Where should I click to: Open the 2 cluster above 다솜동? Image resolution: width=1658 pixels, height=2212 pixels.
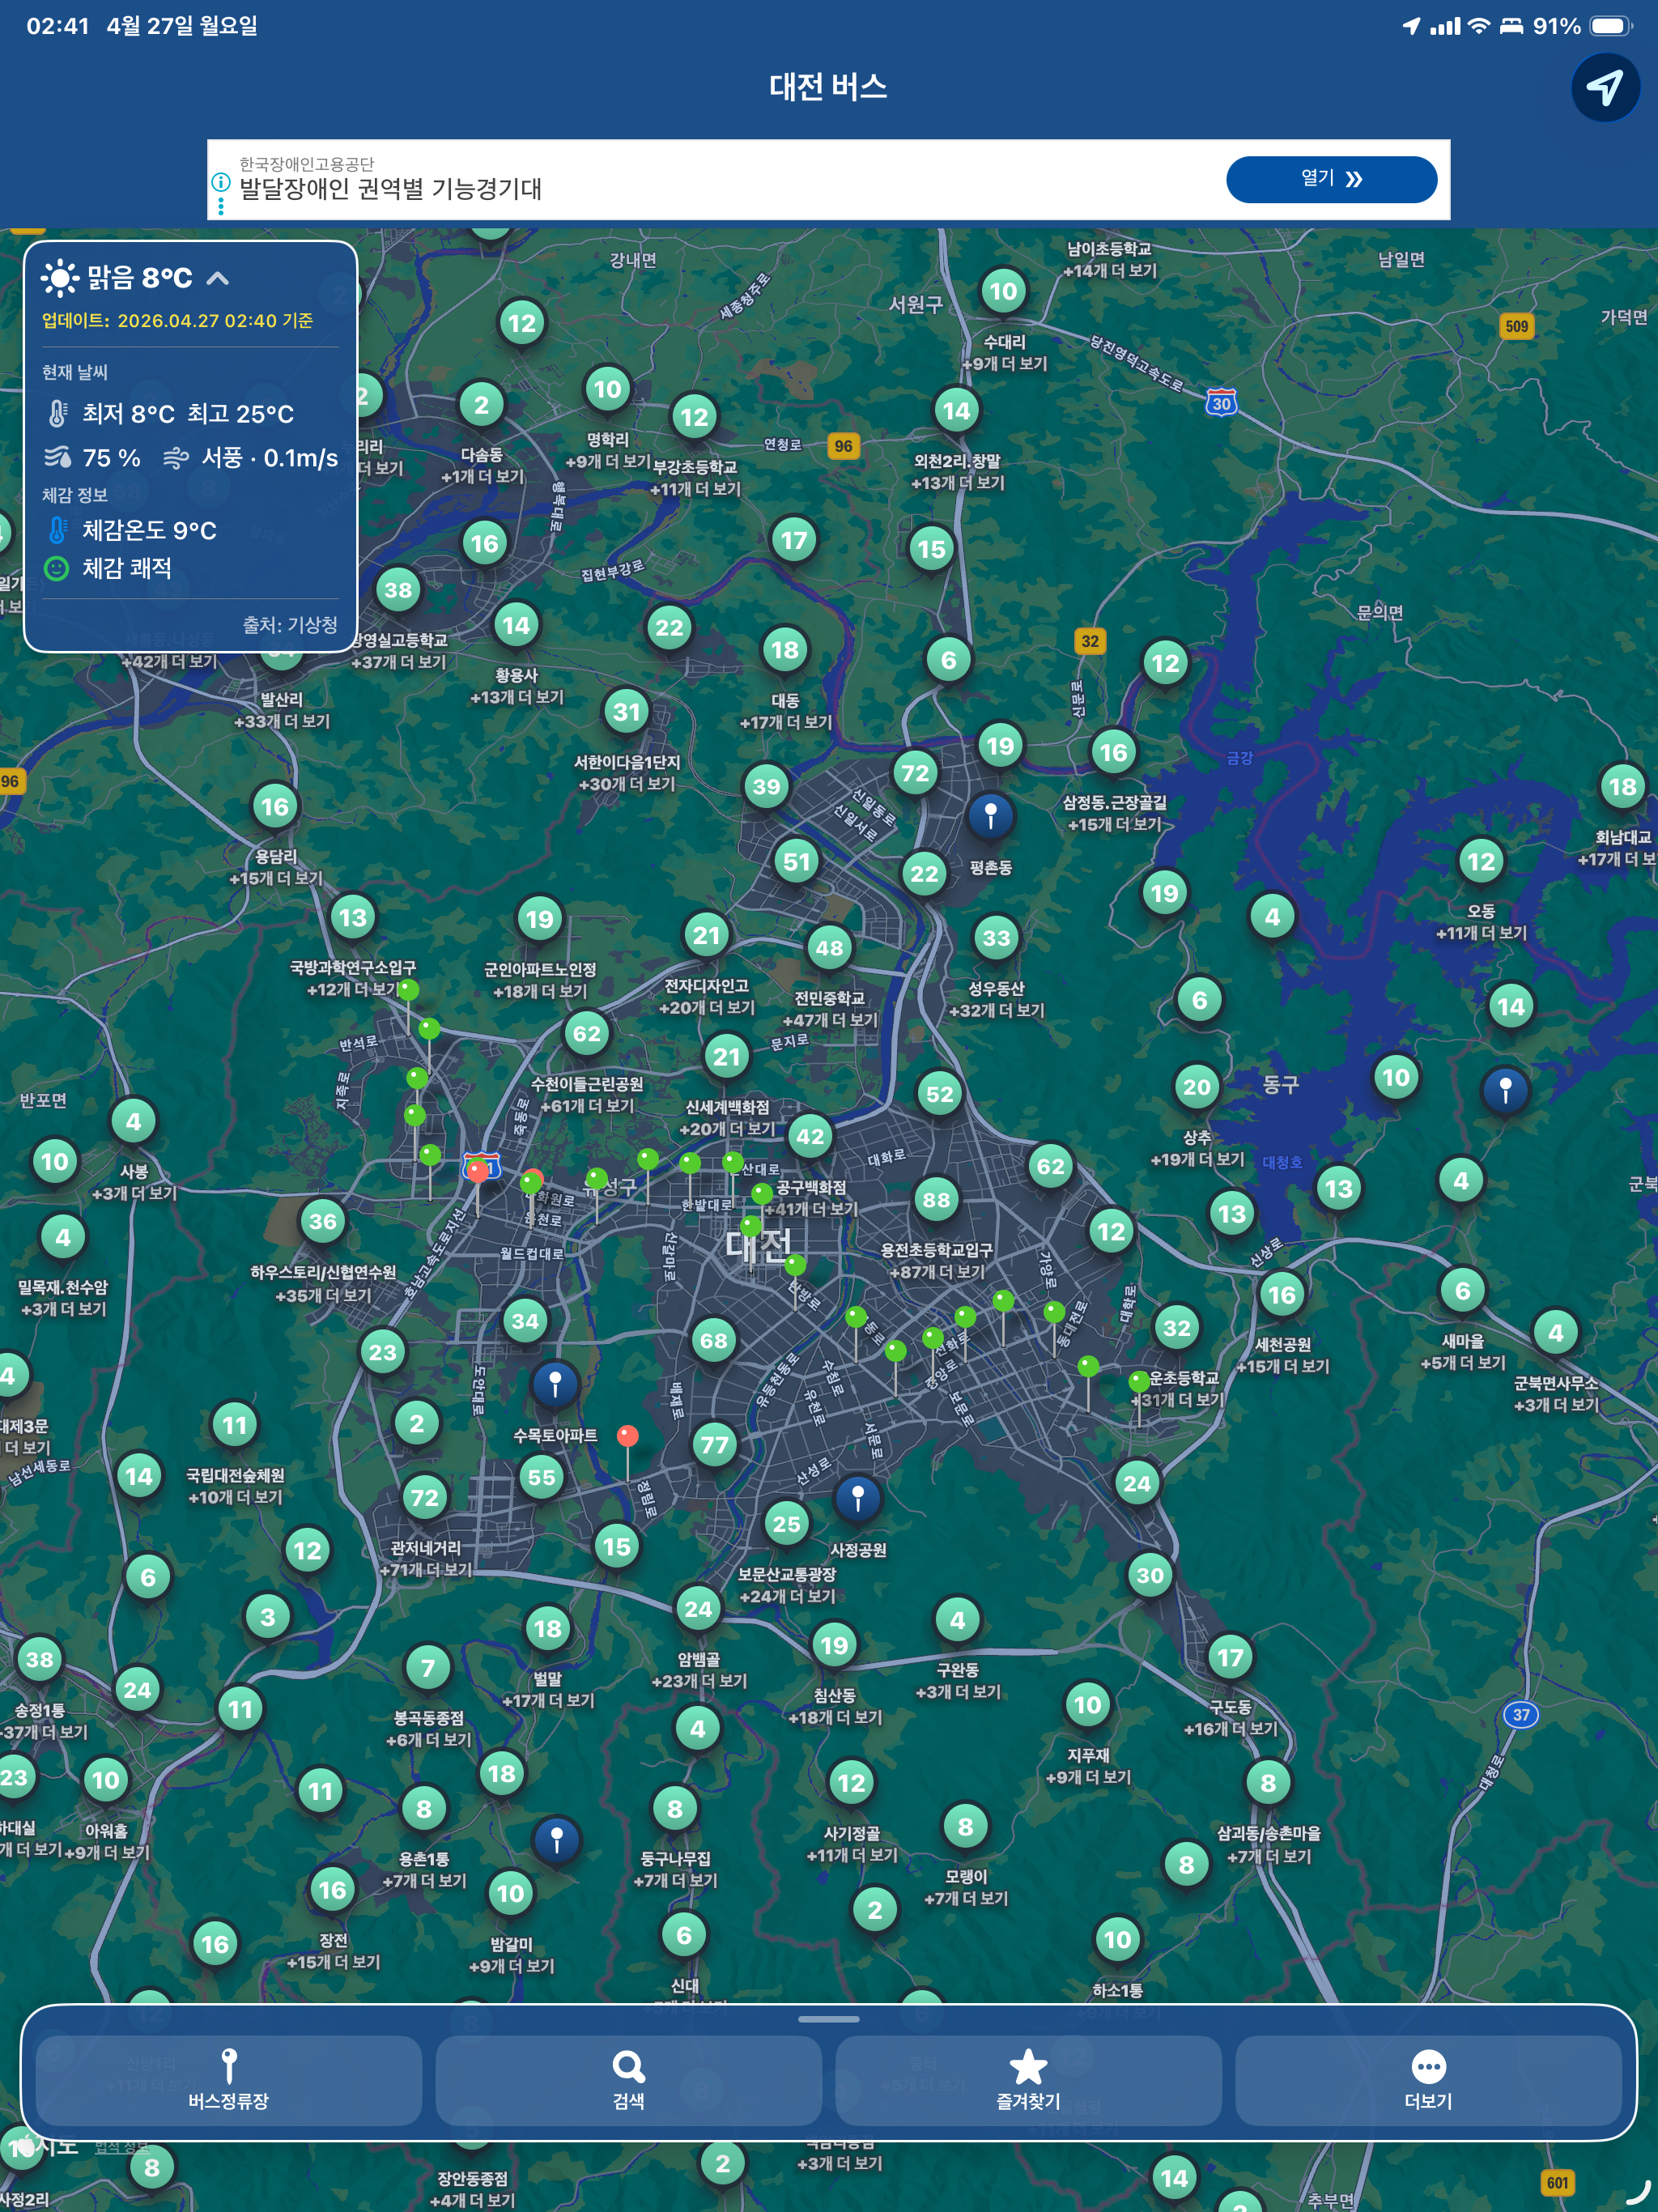tap(482, 404)
